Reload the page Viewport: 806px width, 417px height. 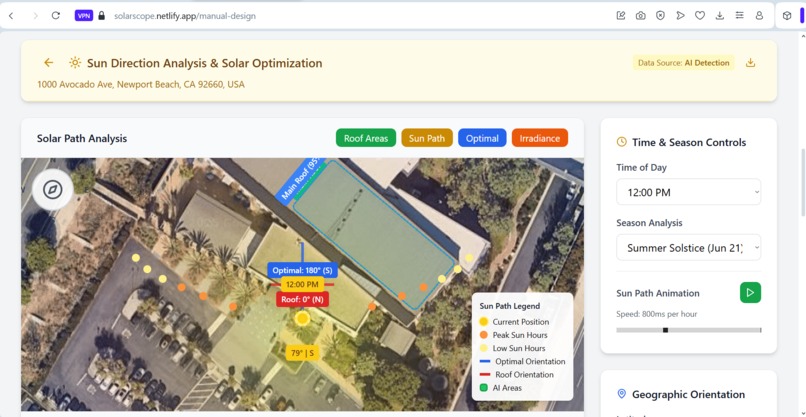click(56, 15)
